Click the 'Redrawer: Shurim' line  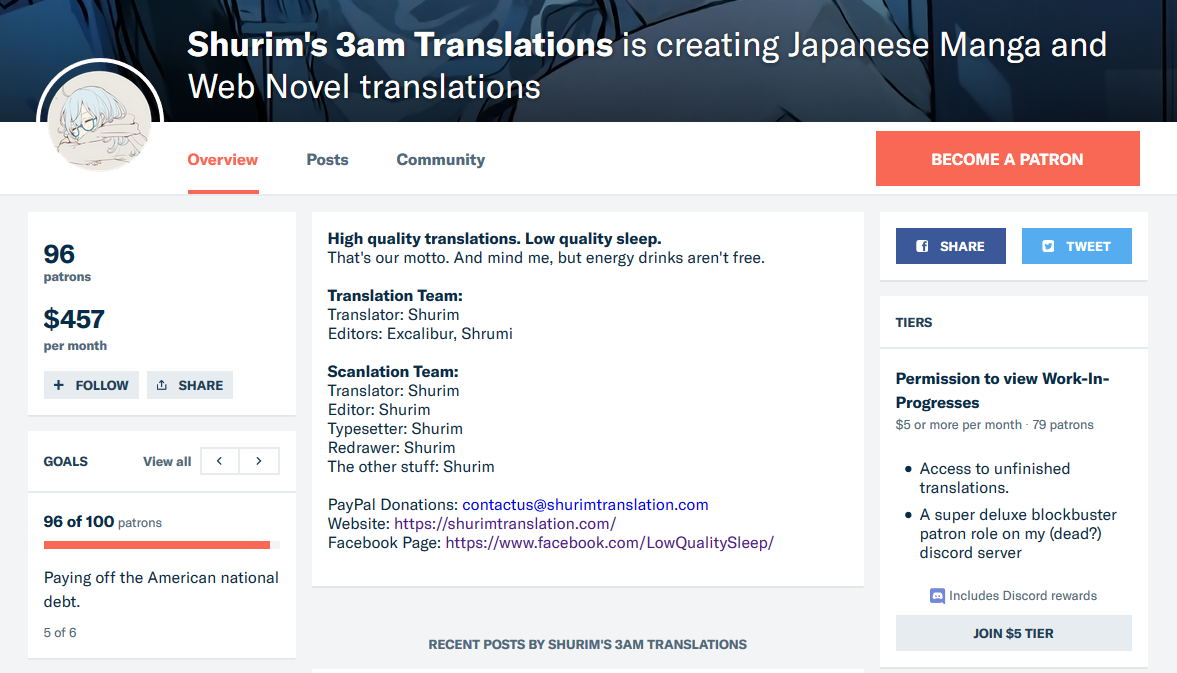tap(391, 448)
